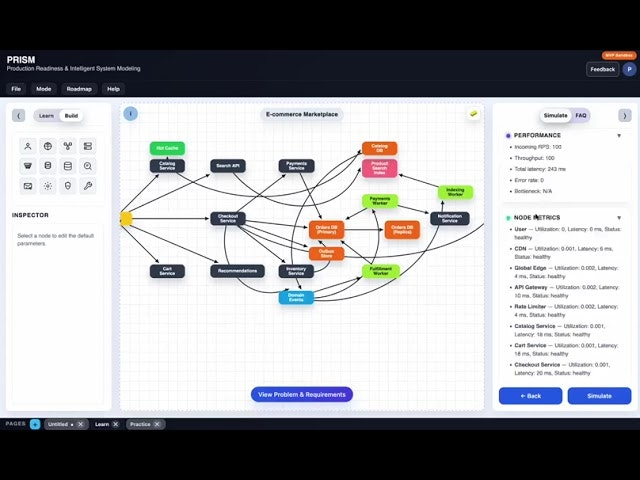This screenshot has width=640, height=480.
Task: Collapse the left sidebar with chevron
Action: [x=18, y=116]
